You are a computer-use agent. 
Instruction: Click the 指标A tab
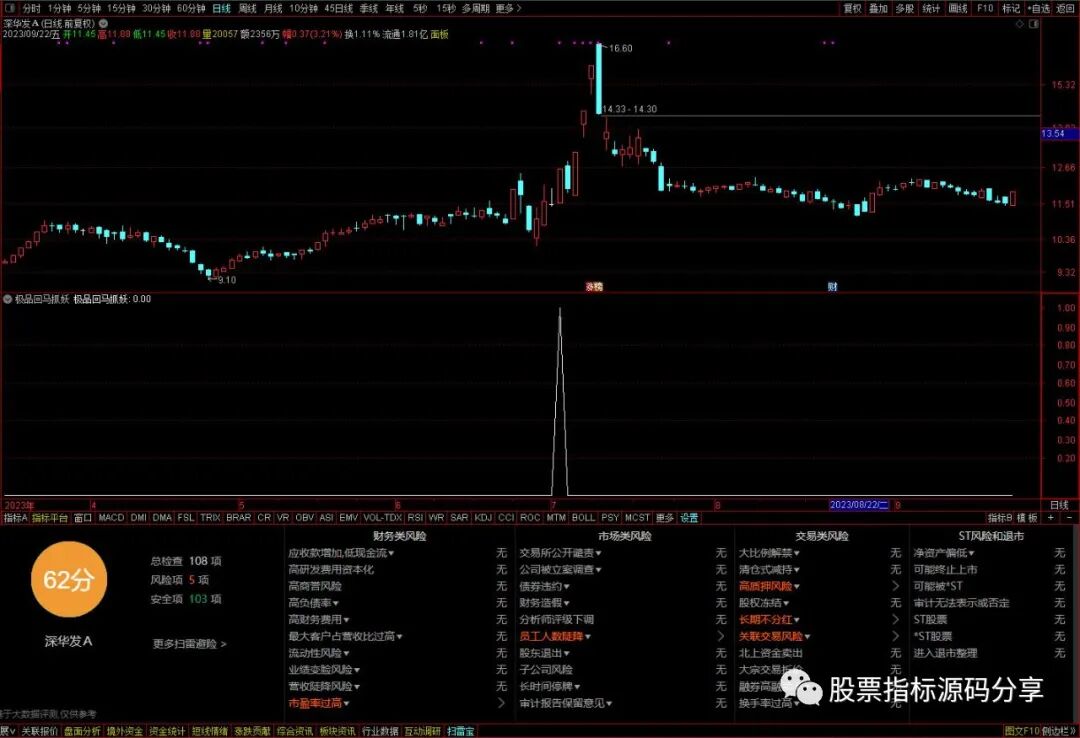(15, 517)
